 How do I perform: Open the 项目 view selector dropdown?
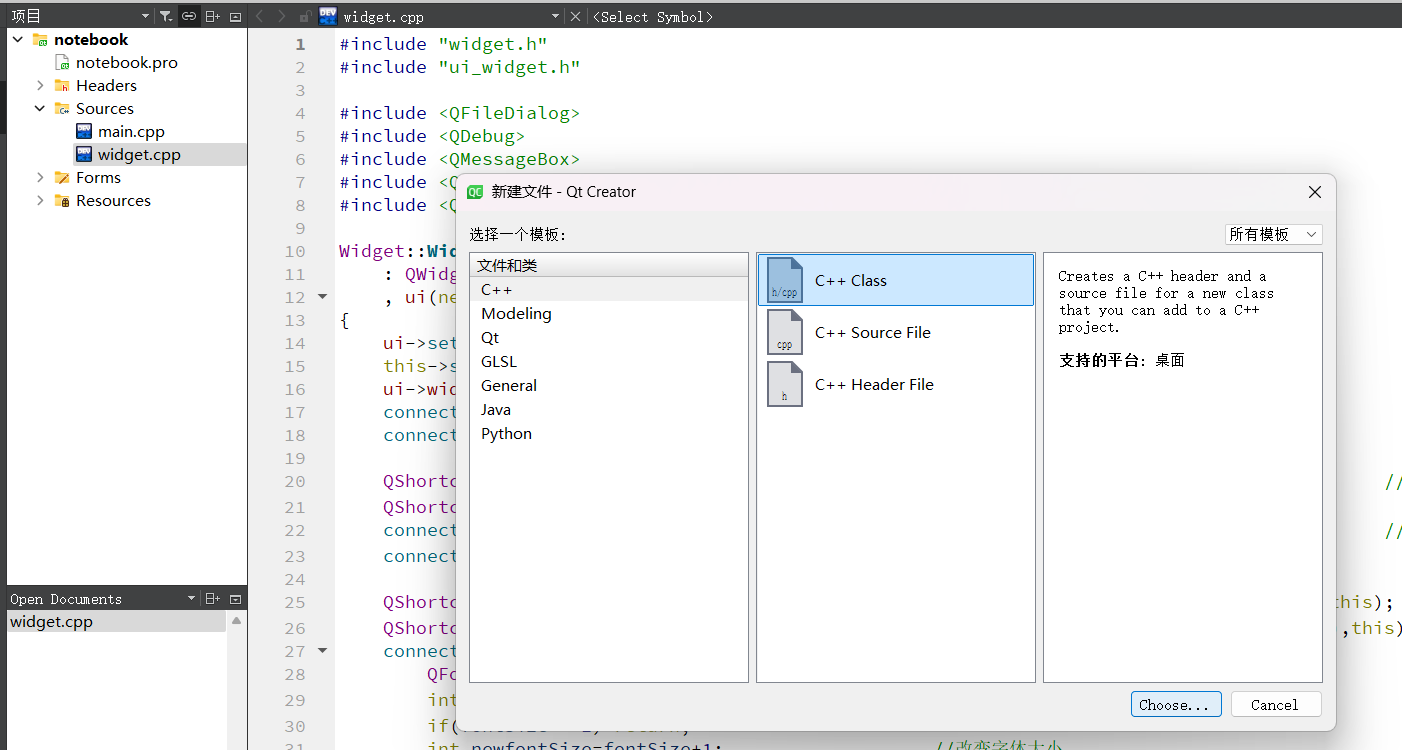coord(80,16)
